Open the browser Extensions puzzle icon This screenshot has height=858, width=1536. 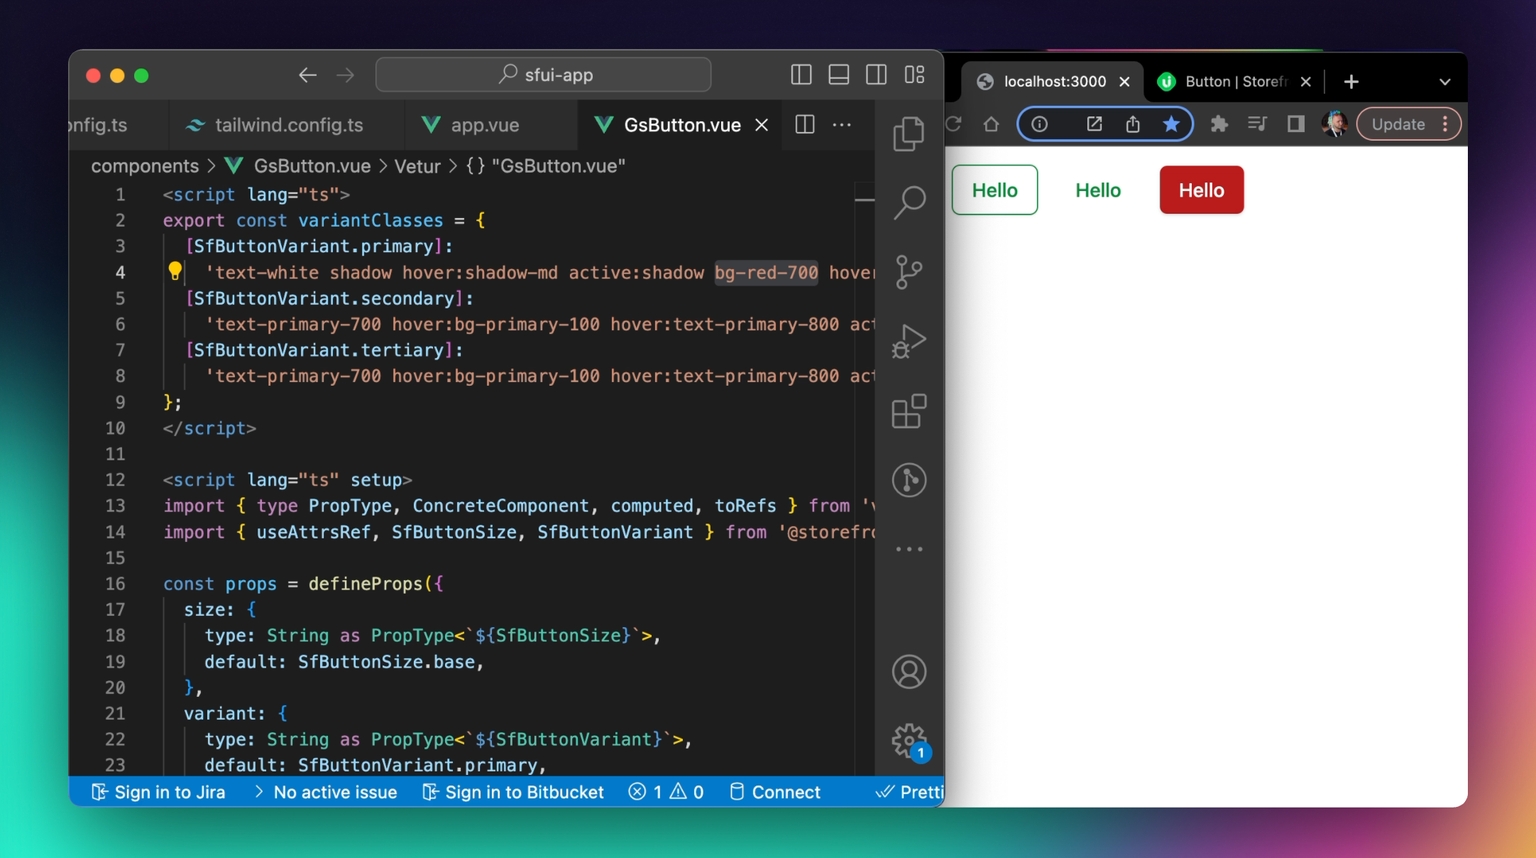(1219, 124)
